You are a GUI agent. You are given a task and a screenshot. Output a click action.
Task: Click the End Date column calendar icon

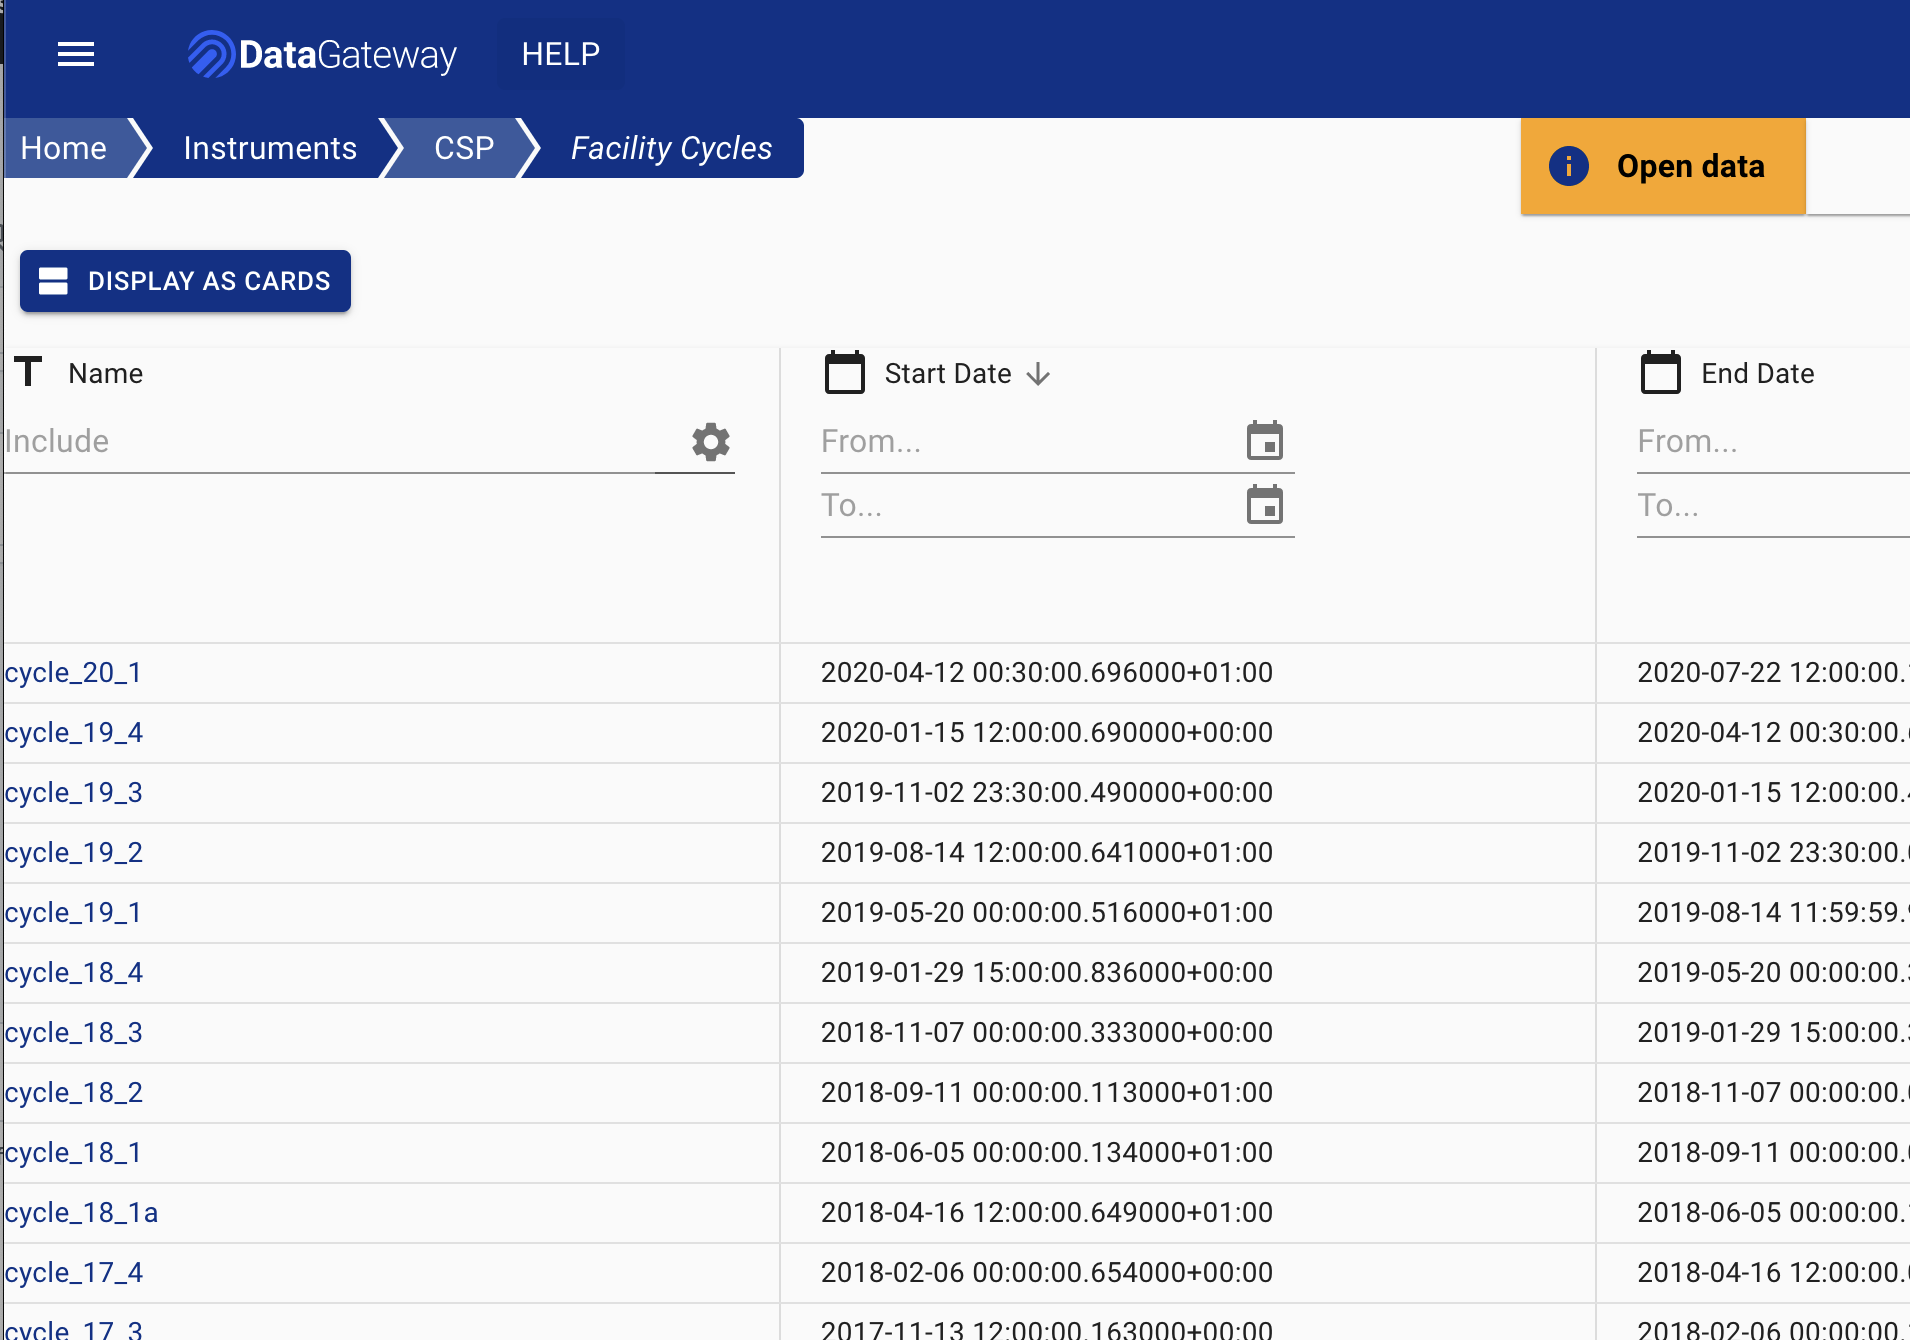(1661, 372)
